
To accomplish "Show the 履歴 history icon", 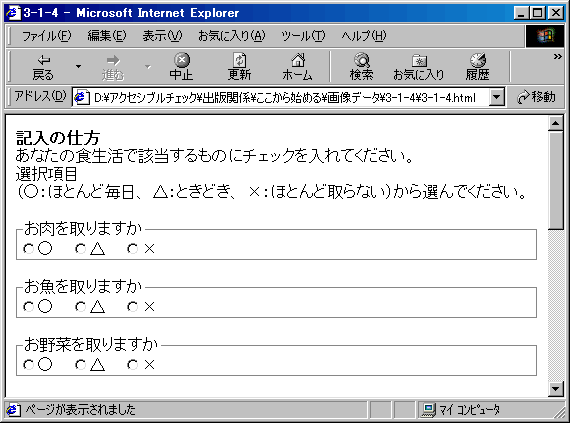I will click(477, 60).
